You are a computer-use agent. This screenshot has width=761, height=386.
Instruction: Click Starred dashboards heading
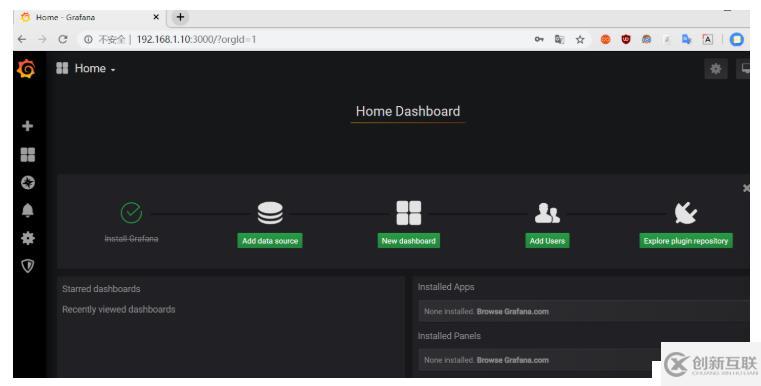click(x=101, y=289)
